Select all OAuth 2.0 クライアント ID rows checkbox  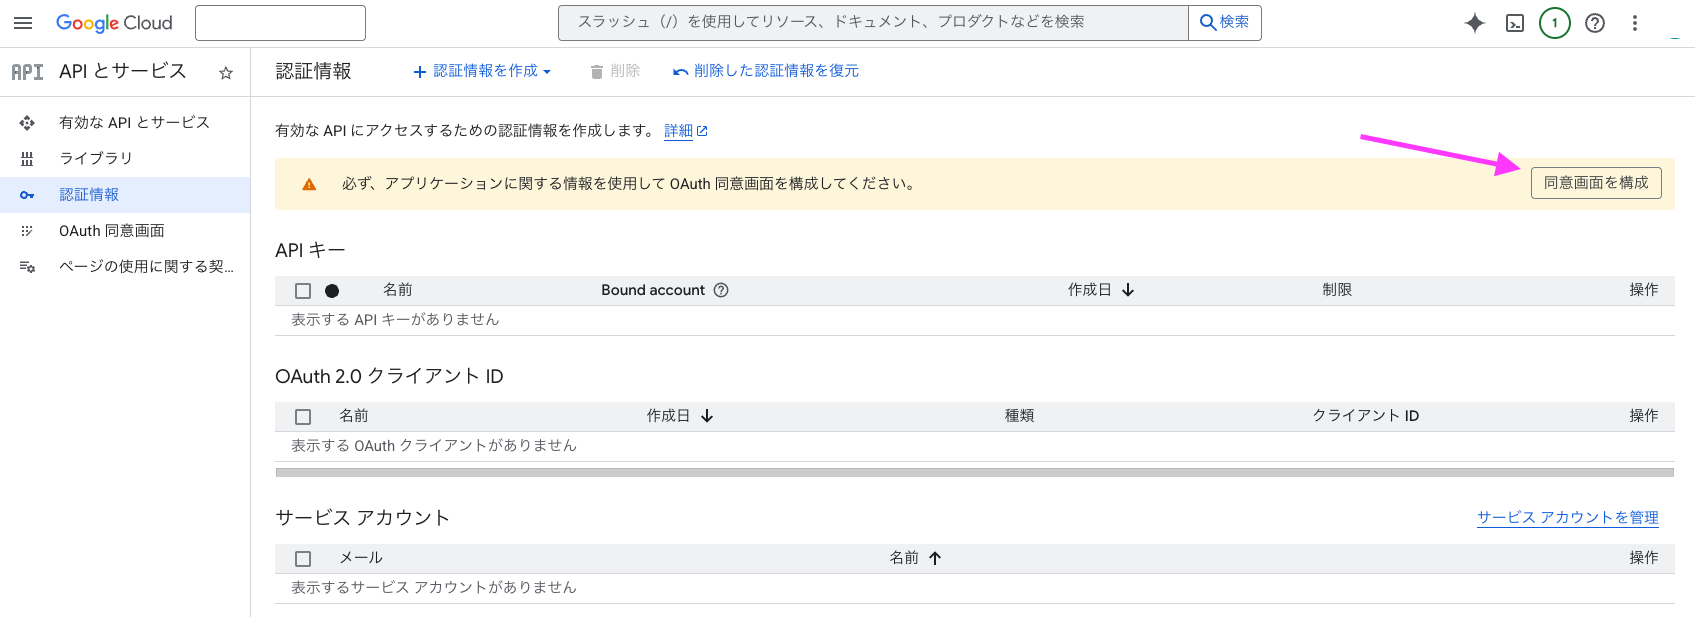click(303, 417)
